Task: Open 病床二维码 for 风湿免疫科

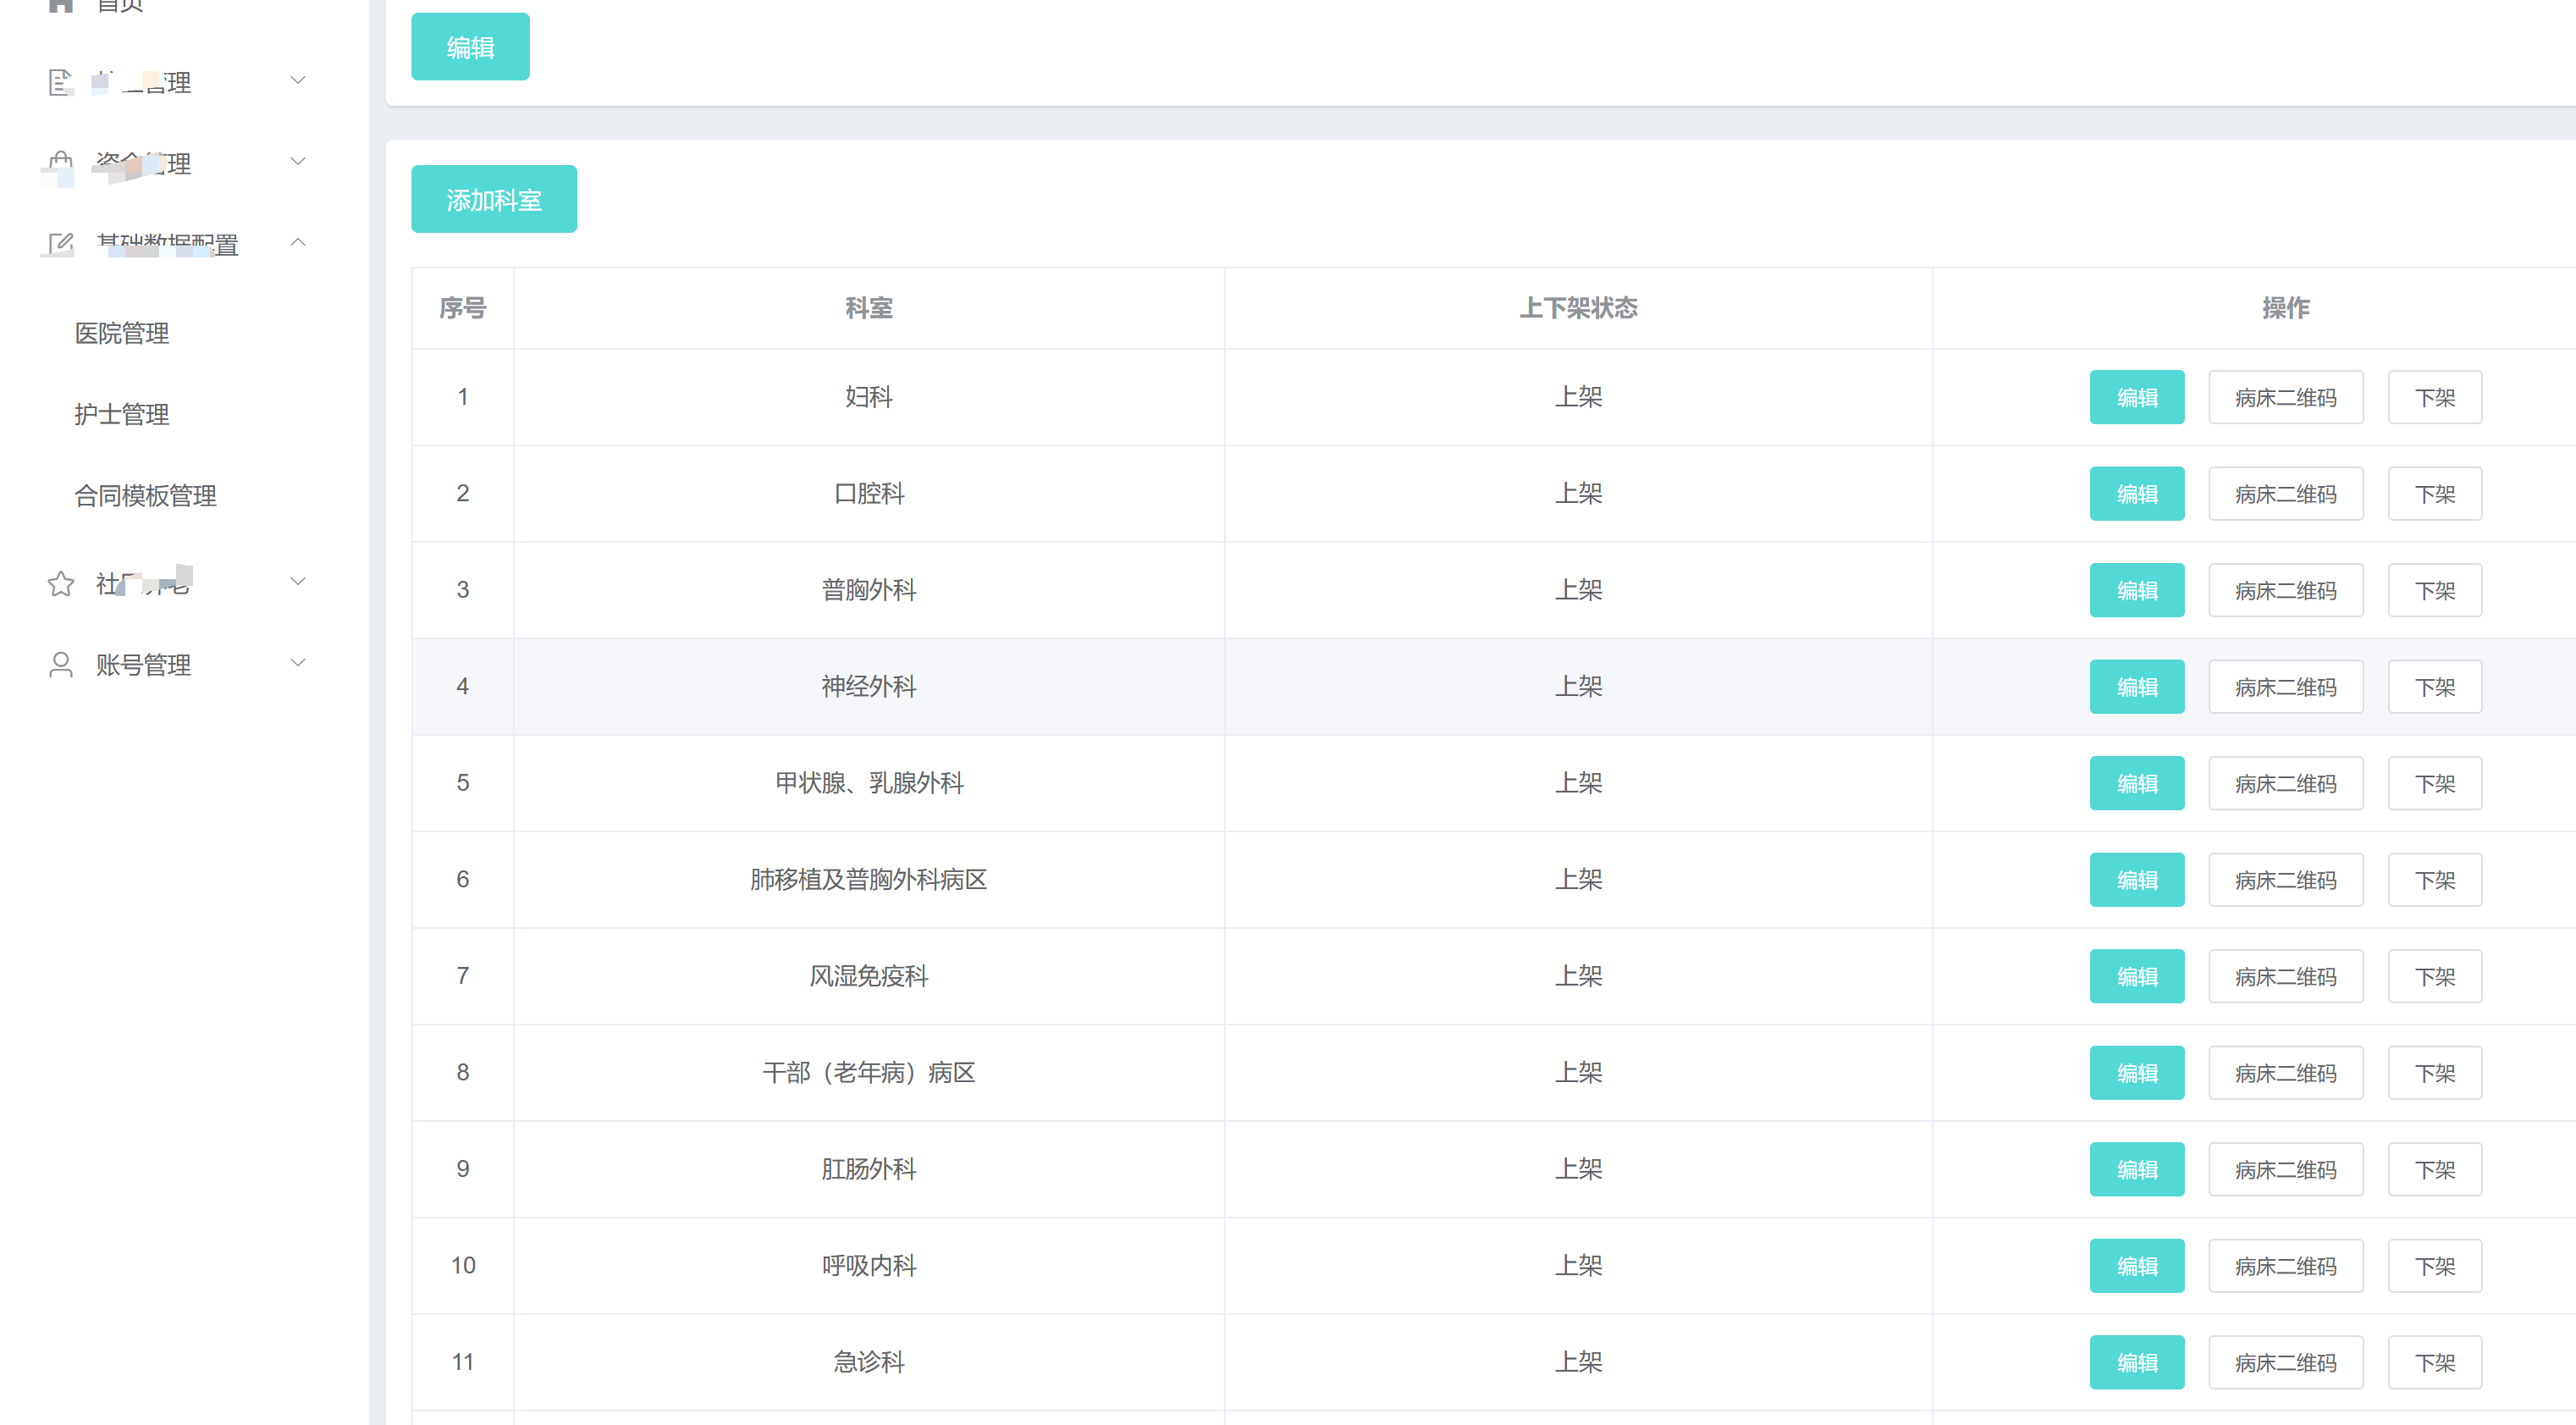Action: point(2286,976)
